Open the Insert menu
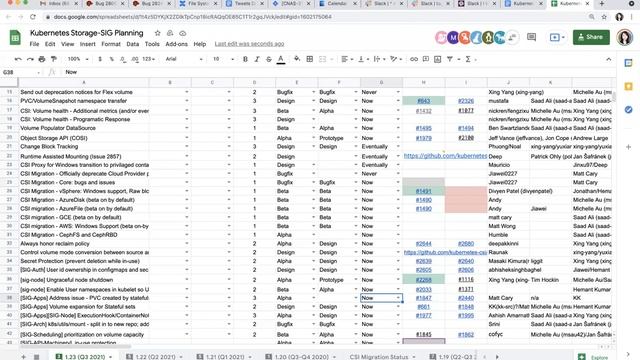 (x=87, y=44)
